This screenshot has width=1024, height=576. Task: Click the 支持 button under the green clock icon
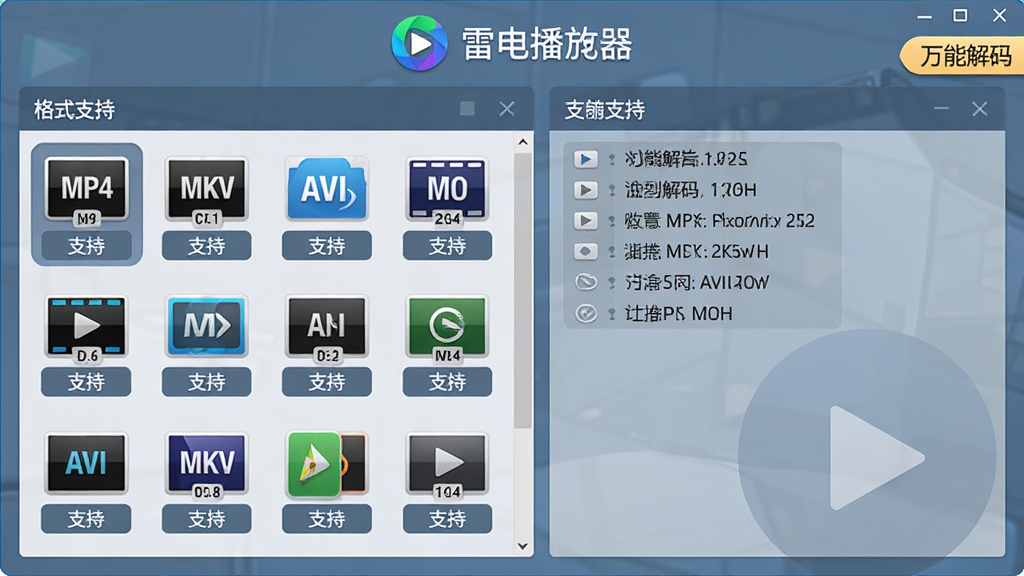pos(447,382)
